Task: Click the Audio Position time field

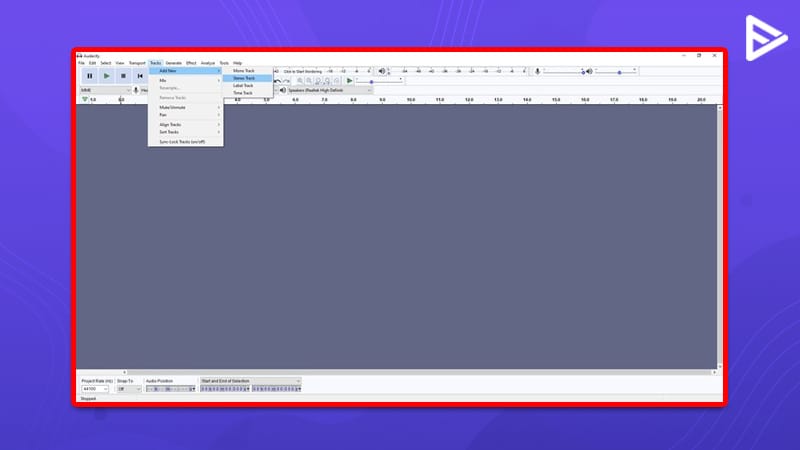Action: tap(170, 389)
